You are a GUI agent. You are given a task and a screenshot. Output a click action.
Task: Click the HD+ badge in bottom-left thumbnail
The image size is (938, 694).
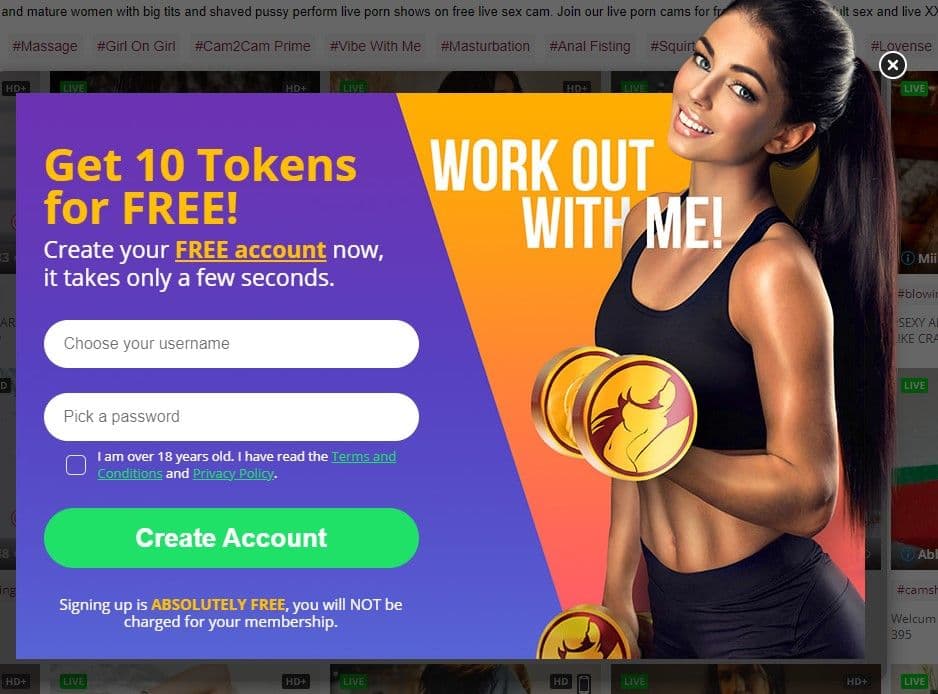[16, 681]
